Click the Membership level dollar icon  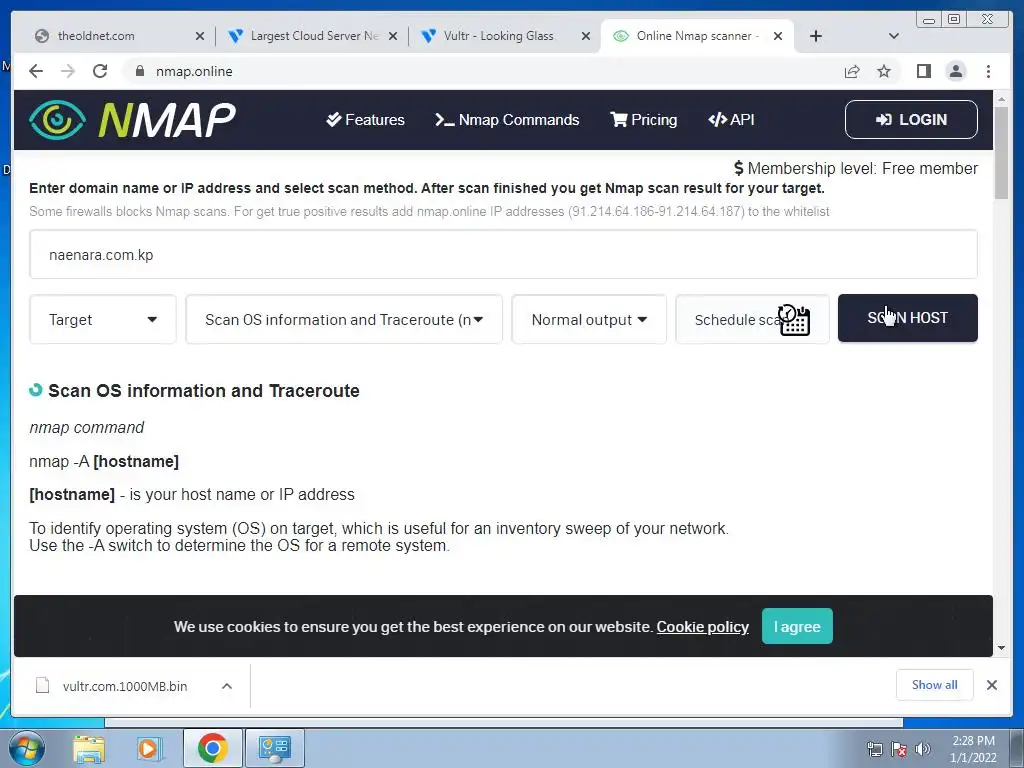[739, 168]
